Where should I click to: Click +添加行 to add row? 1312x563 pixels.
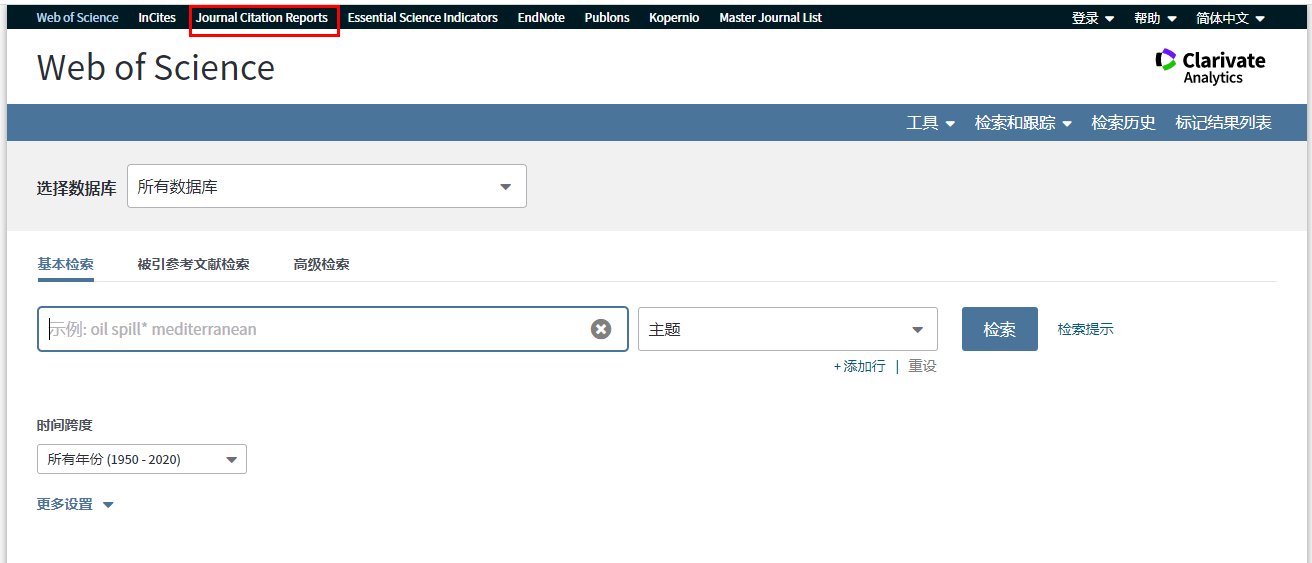(859, 366)
